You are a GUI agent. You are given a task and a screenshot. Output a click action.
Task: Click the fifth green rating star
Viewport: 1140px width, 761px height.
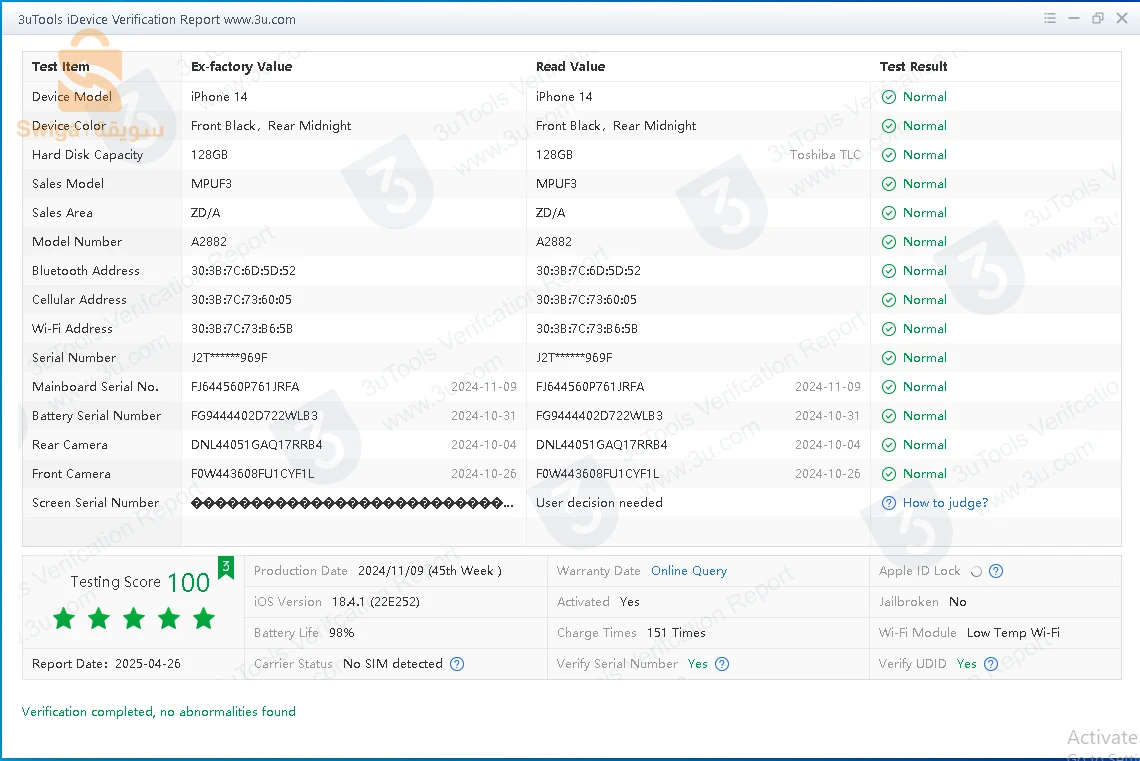204,619
